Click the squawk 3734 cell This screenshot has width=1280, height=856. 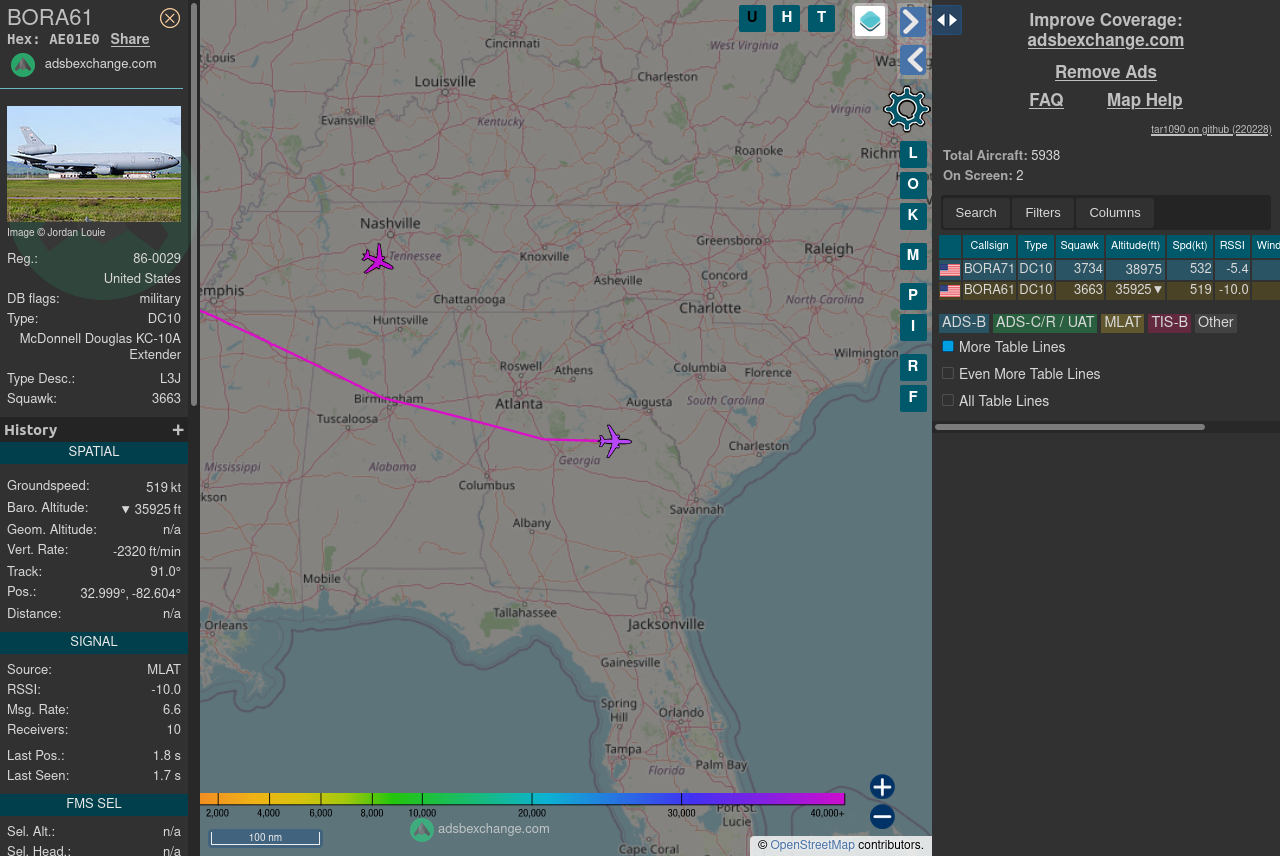click(x=1081, y=269)
